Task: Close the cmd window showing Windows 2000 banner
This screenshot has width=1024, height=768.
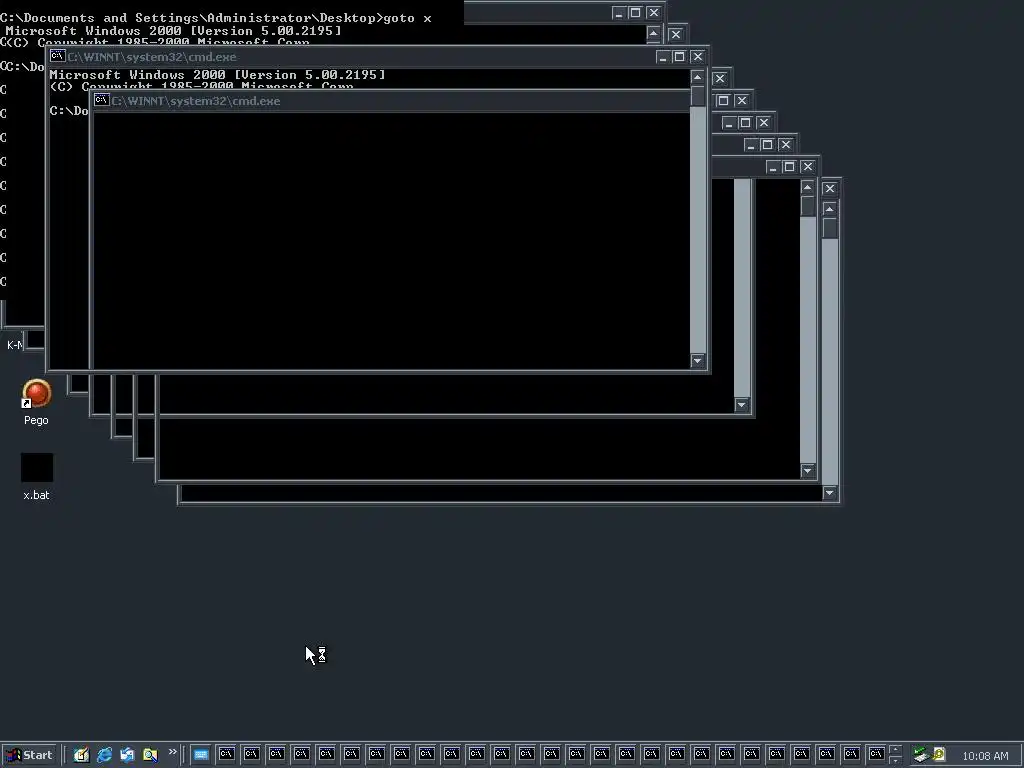Action: pyautogui.click(x=697, y=57)
